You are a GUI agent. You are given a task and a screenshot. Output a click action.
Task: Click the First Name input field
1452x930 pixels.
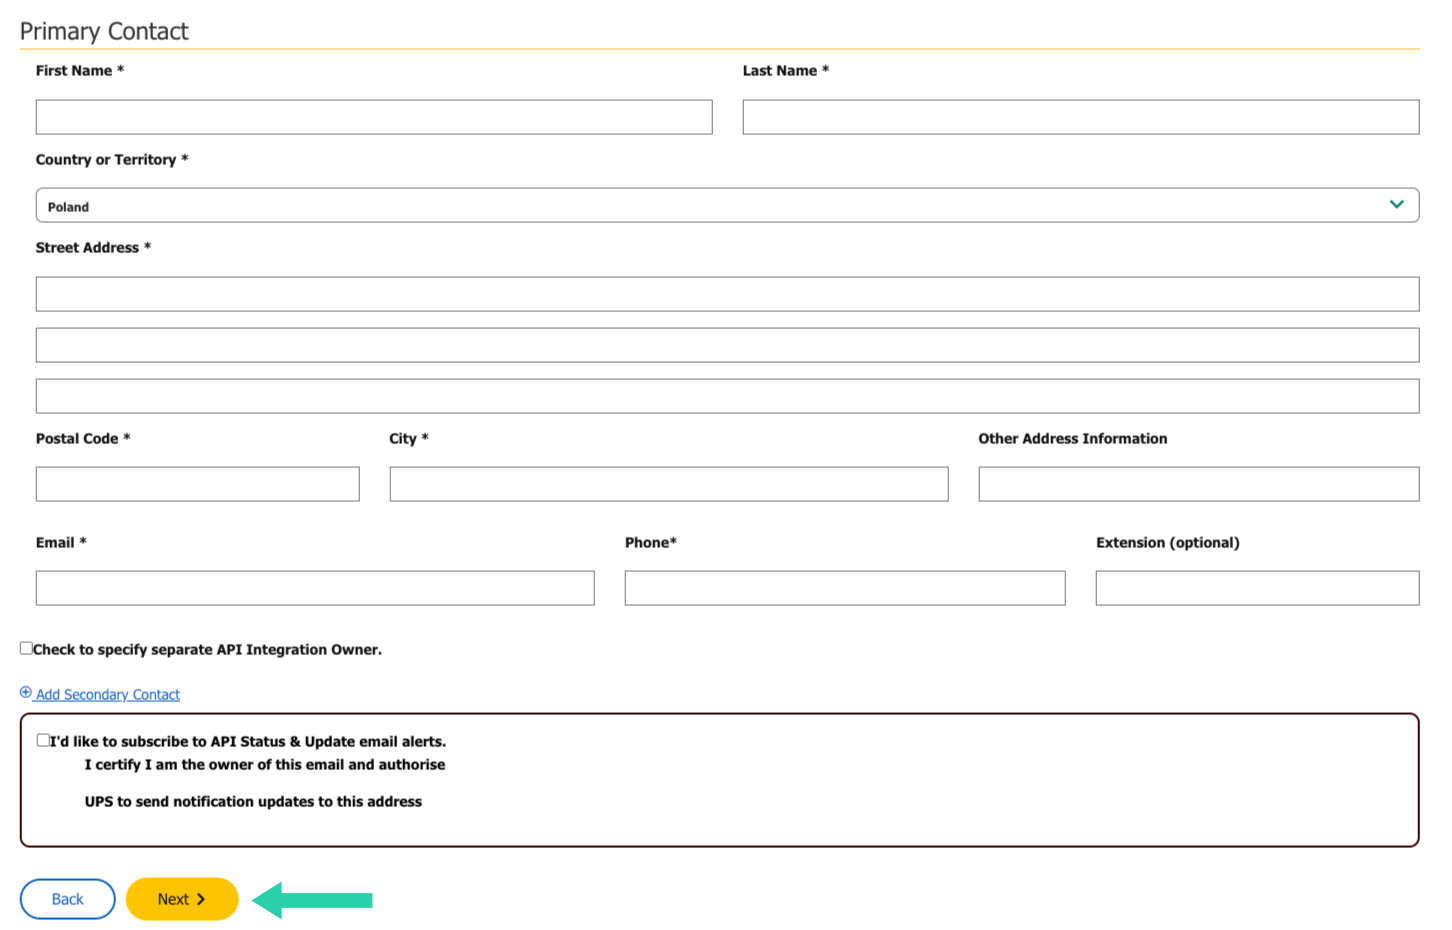point(373,117)
